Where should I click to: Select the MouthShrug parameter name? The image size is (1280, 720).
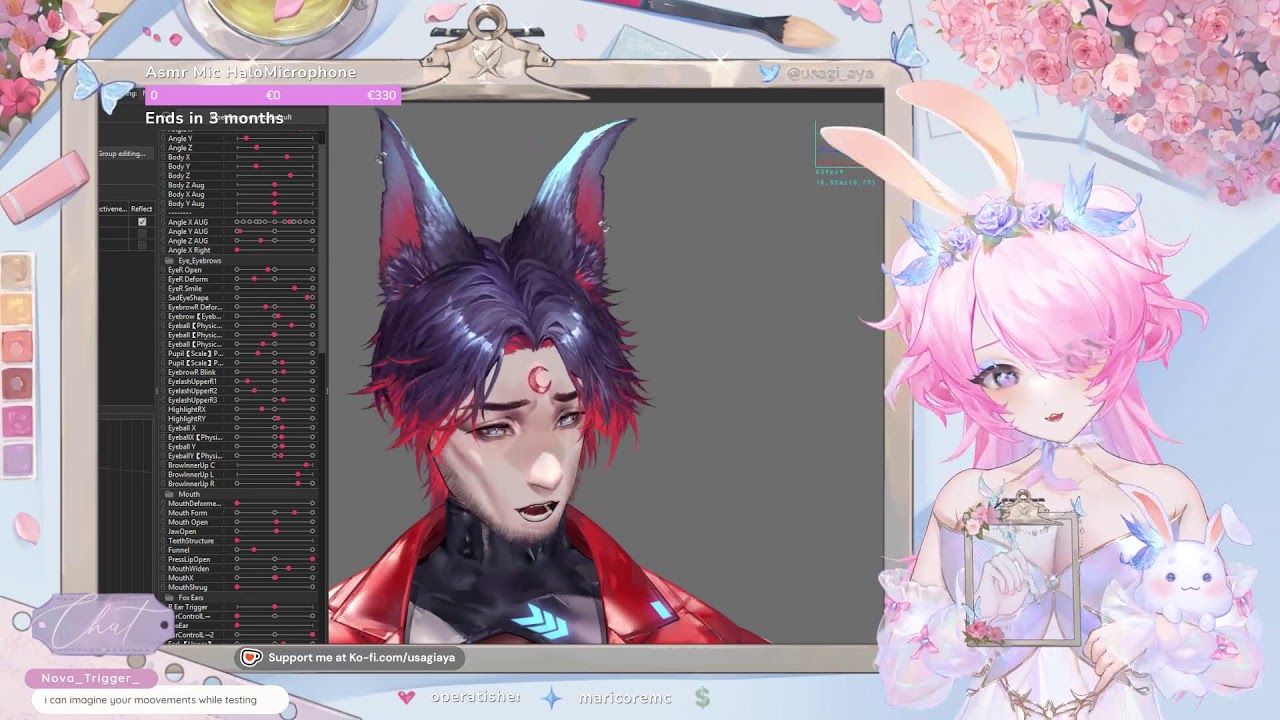[188, 588]
